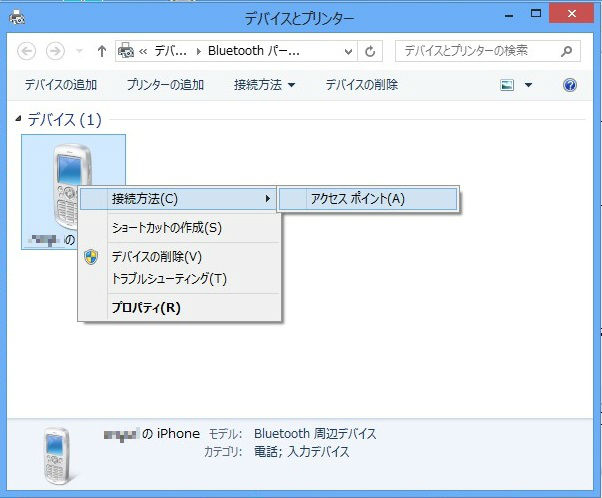602x498 pixels.
Task: Open the help question mark icon
Action: click(571, 85)
